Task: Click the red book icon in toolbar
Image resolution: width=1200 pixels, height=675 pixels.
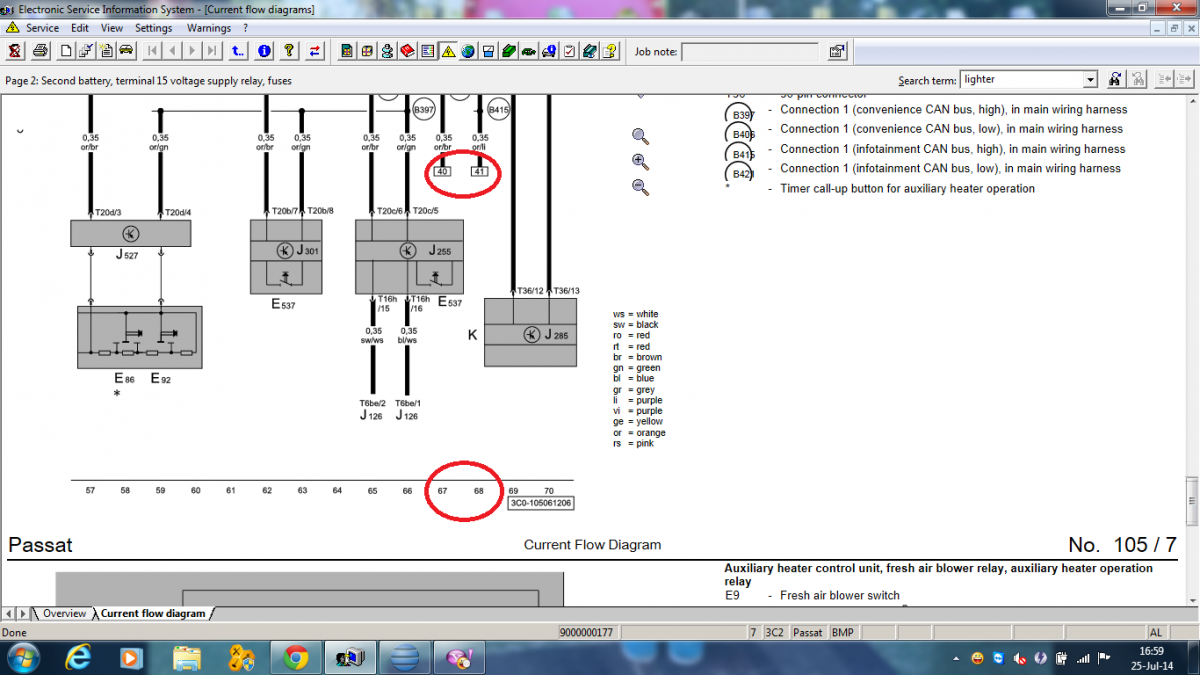Action: point(408,51)
